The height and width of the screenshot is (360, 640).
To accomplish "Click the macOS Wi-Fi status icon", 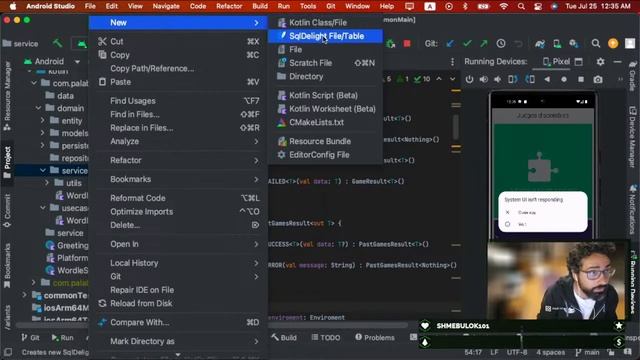I will [504, 6].
